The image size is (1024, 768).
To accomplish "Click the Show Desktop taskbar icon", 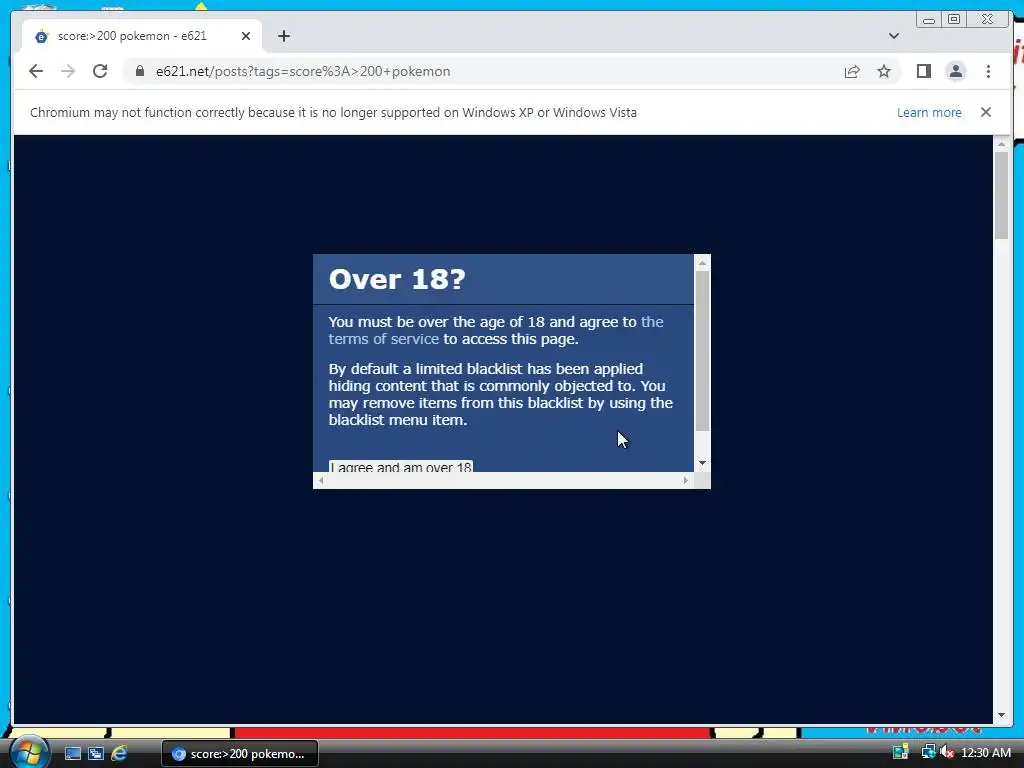I will pos(72,754).
